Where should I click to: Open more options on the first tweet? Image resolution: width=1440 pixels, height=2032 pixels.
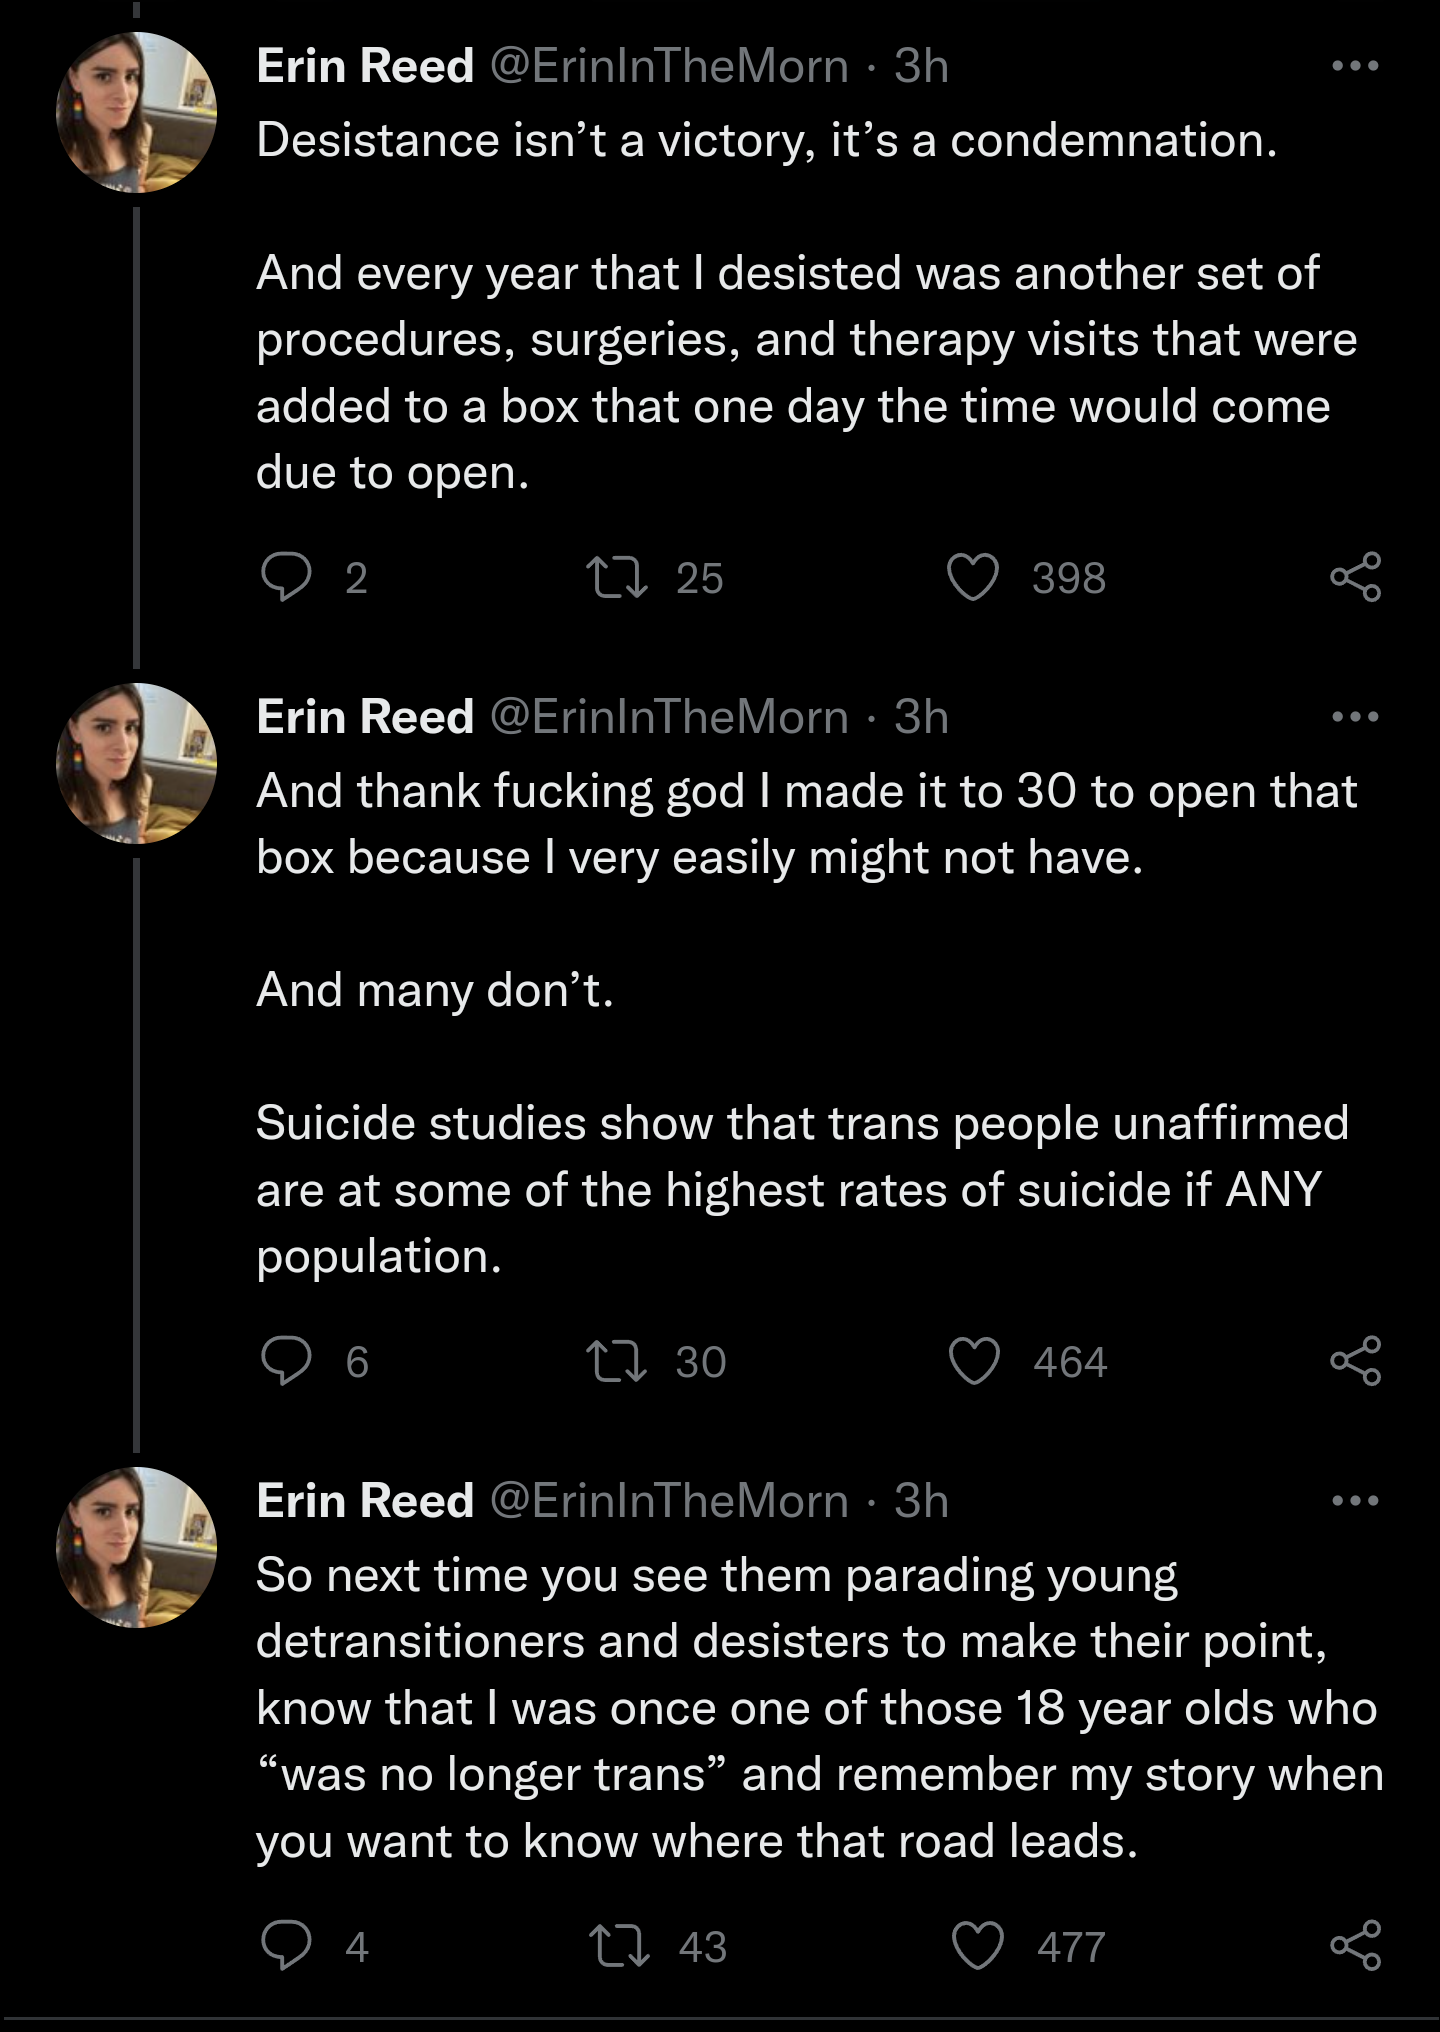pos(1355,66)
